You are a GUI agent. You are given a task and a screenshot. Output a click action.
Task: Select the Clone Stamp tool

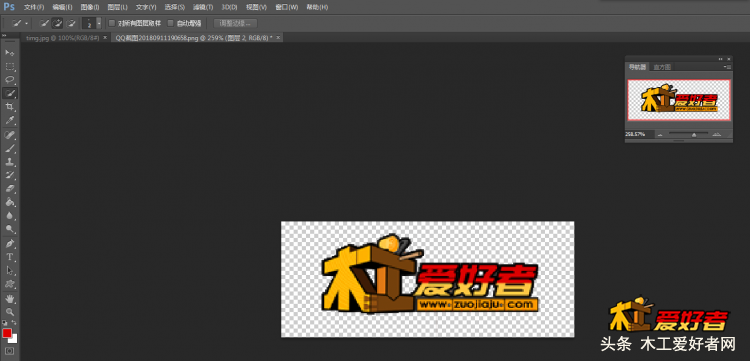click(x=10, y=162)
